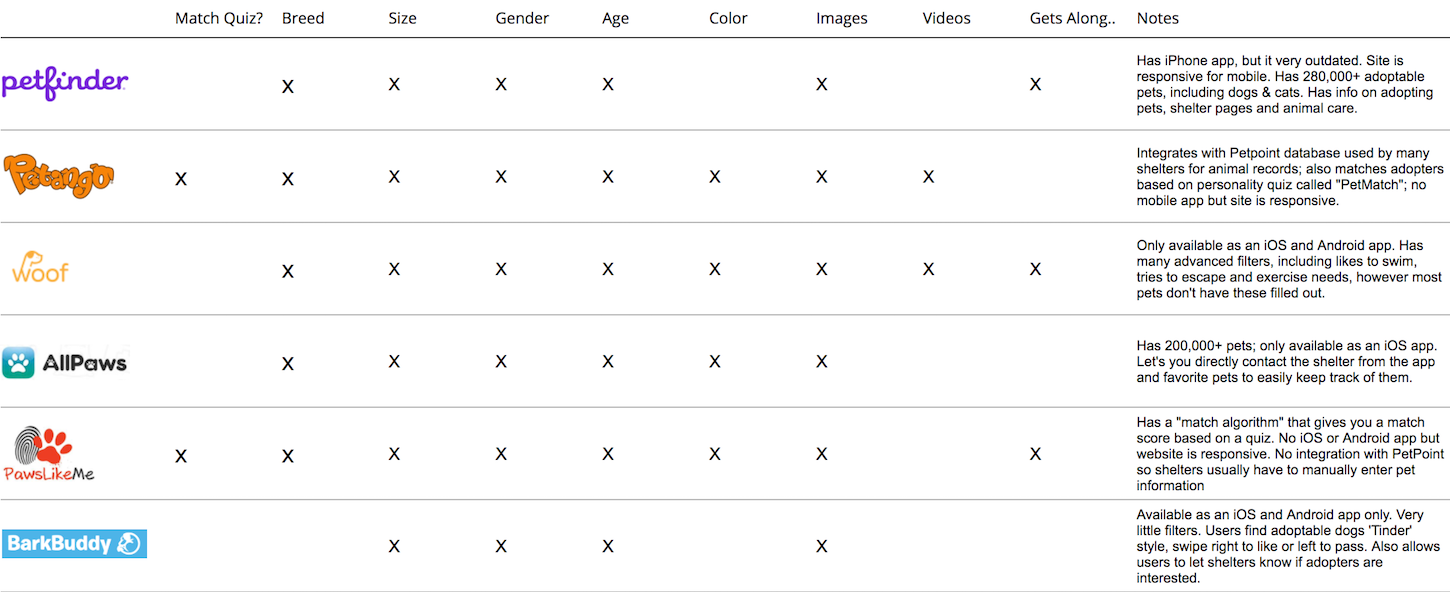Select the Match Quiz? column header
1450x592 pixels.
(x=219, y=18)
